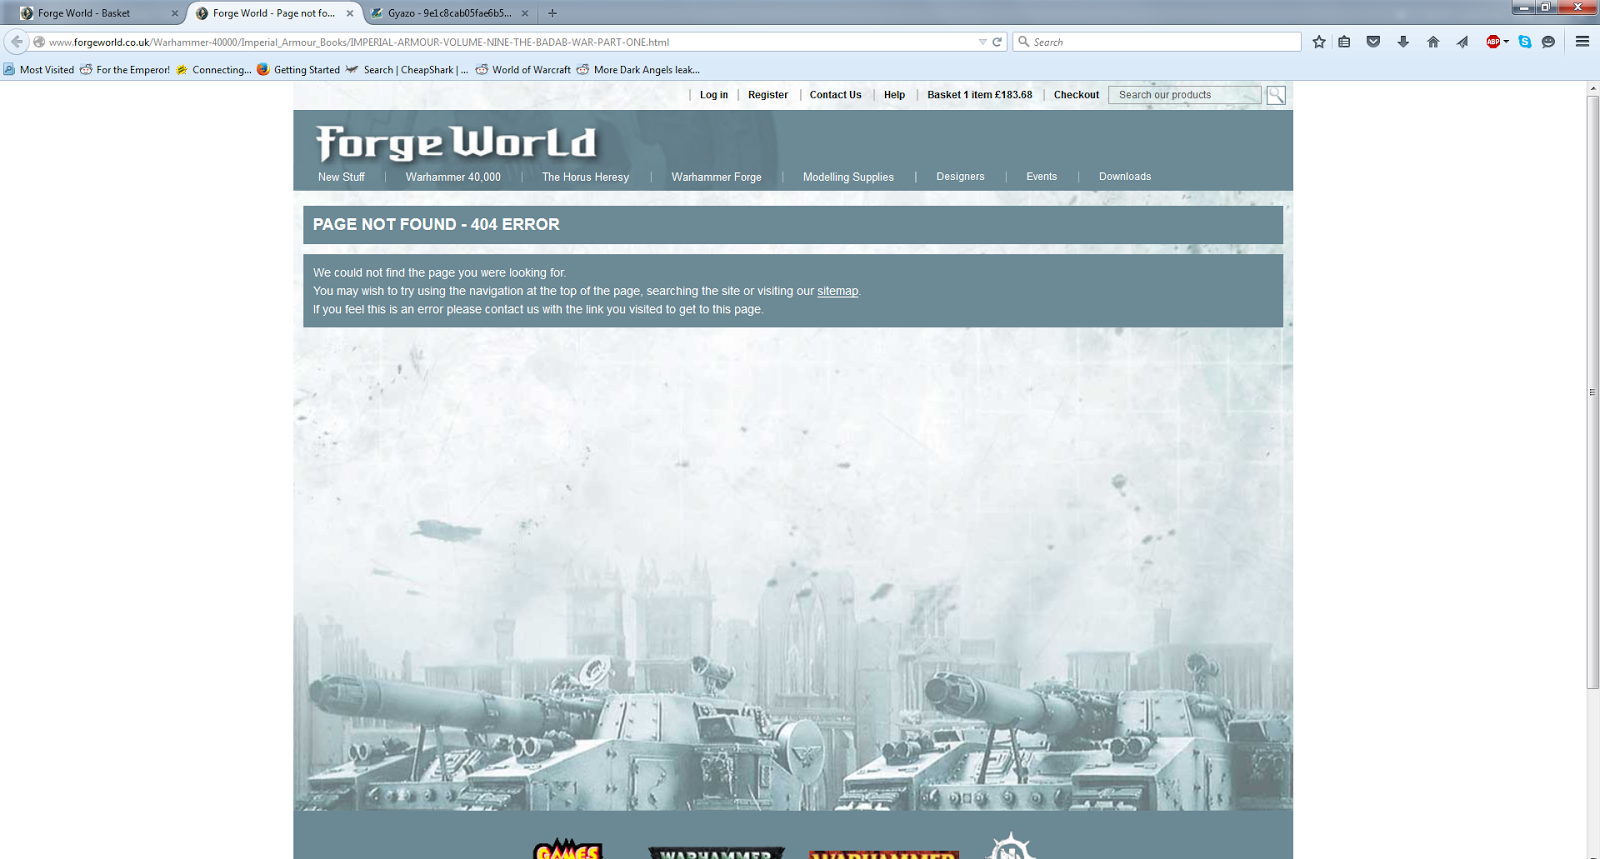Screen dimensions: 1600x859
Task: Open the Designers menu
Action: click(x=960, y=177)
